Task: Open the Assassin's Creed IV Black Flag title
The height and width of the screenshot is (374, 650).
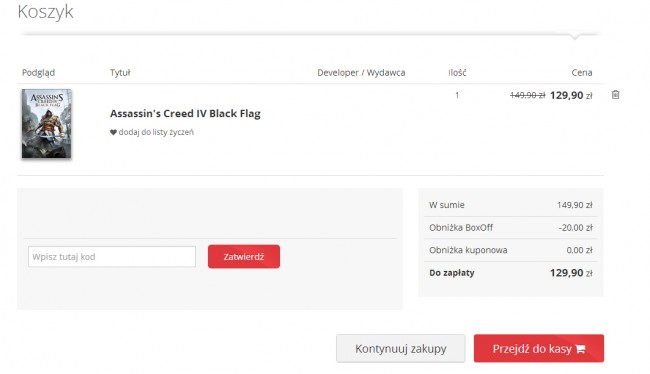Action: pyautogui.click(x=185, y=113)
